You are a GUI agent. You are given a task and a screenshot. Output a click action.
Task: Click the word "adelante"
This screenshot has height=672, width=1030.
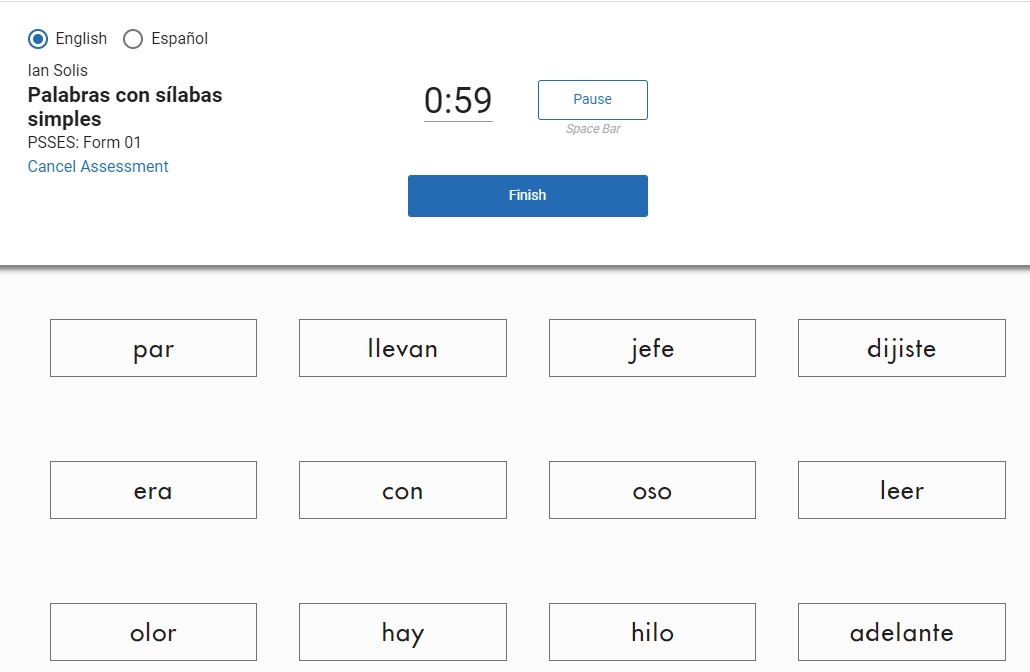click(901, 632)
